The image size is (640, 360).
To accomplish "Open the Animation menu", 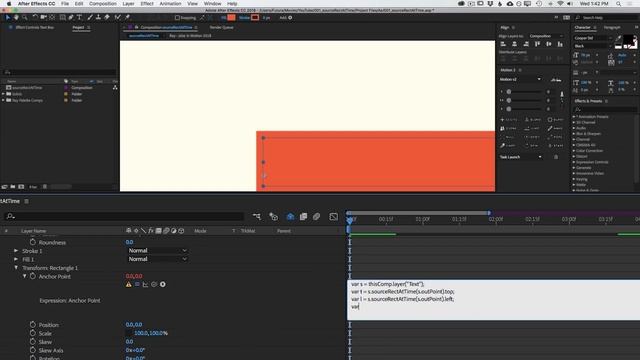I will pos(170,3).
